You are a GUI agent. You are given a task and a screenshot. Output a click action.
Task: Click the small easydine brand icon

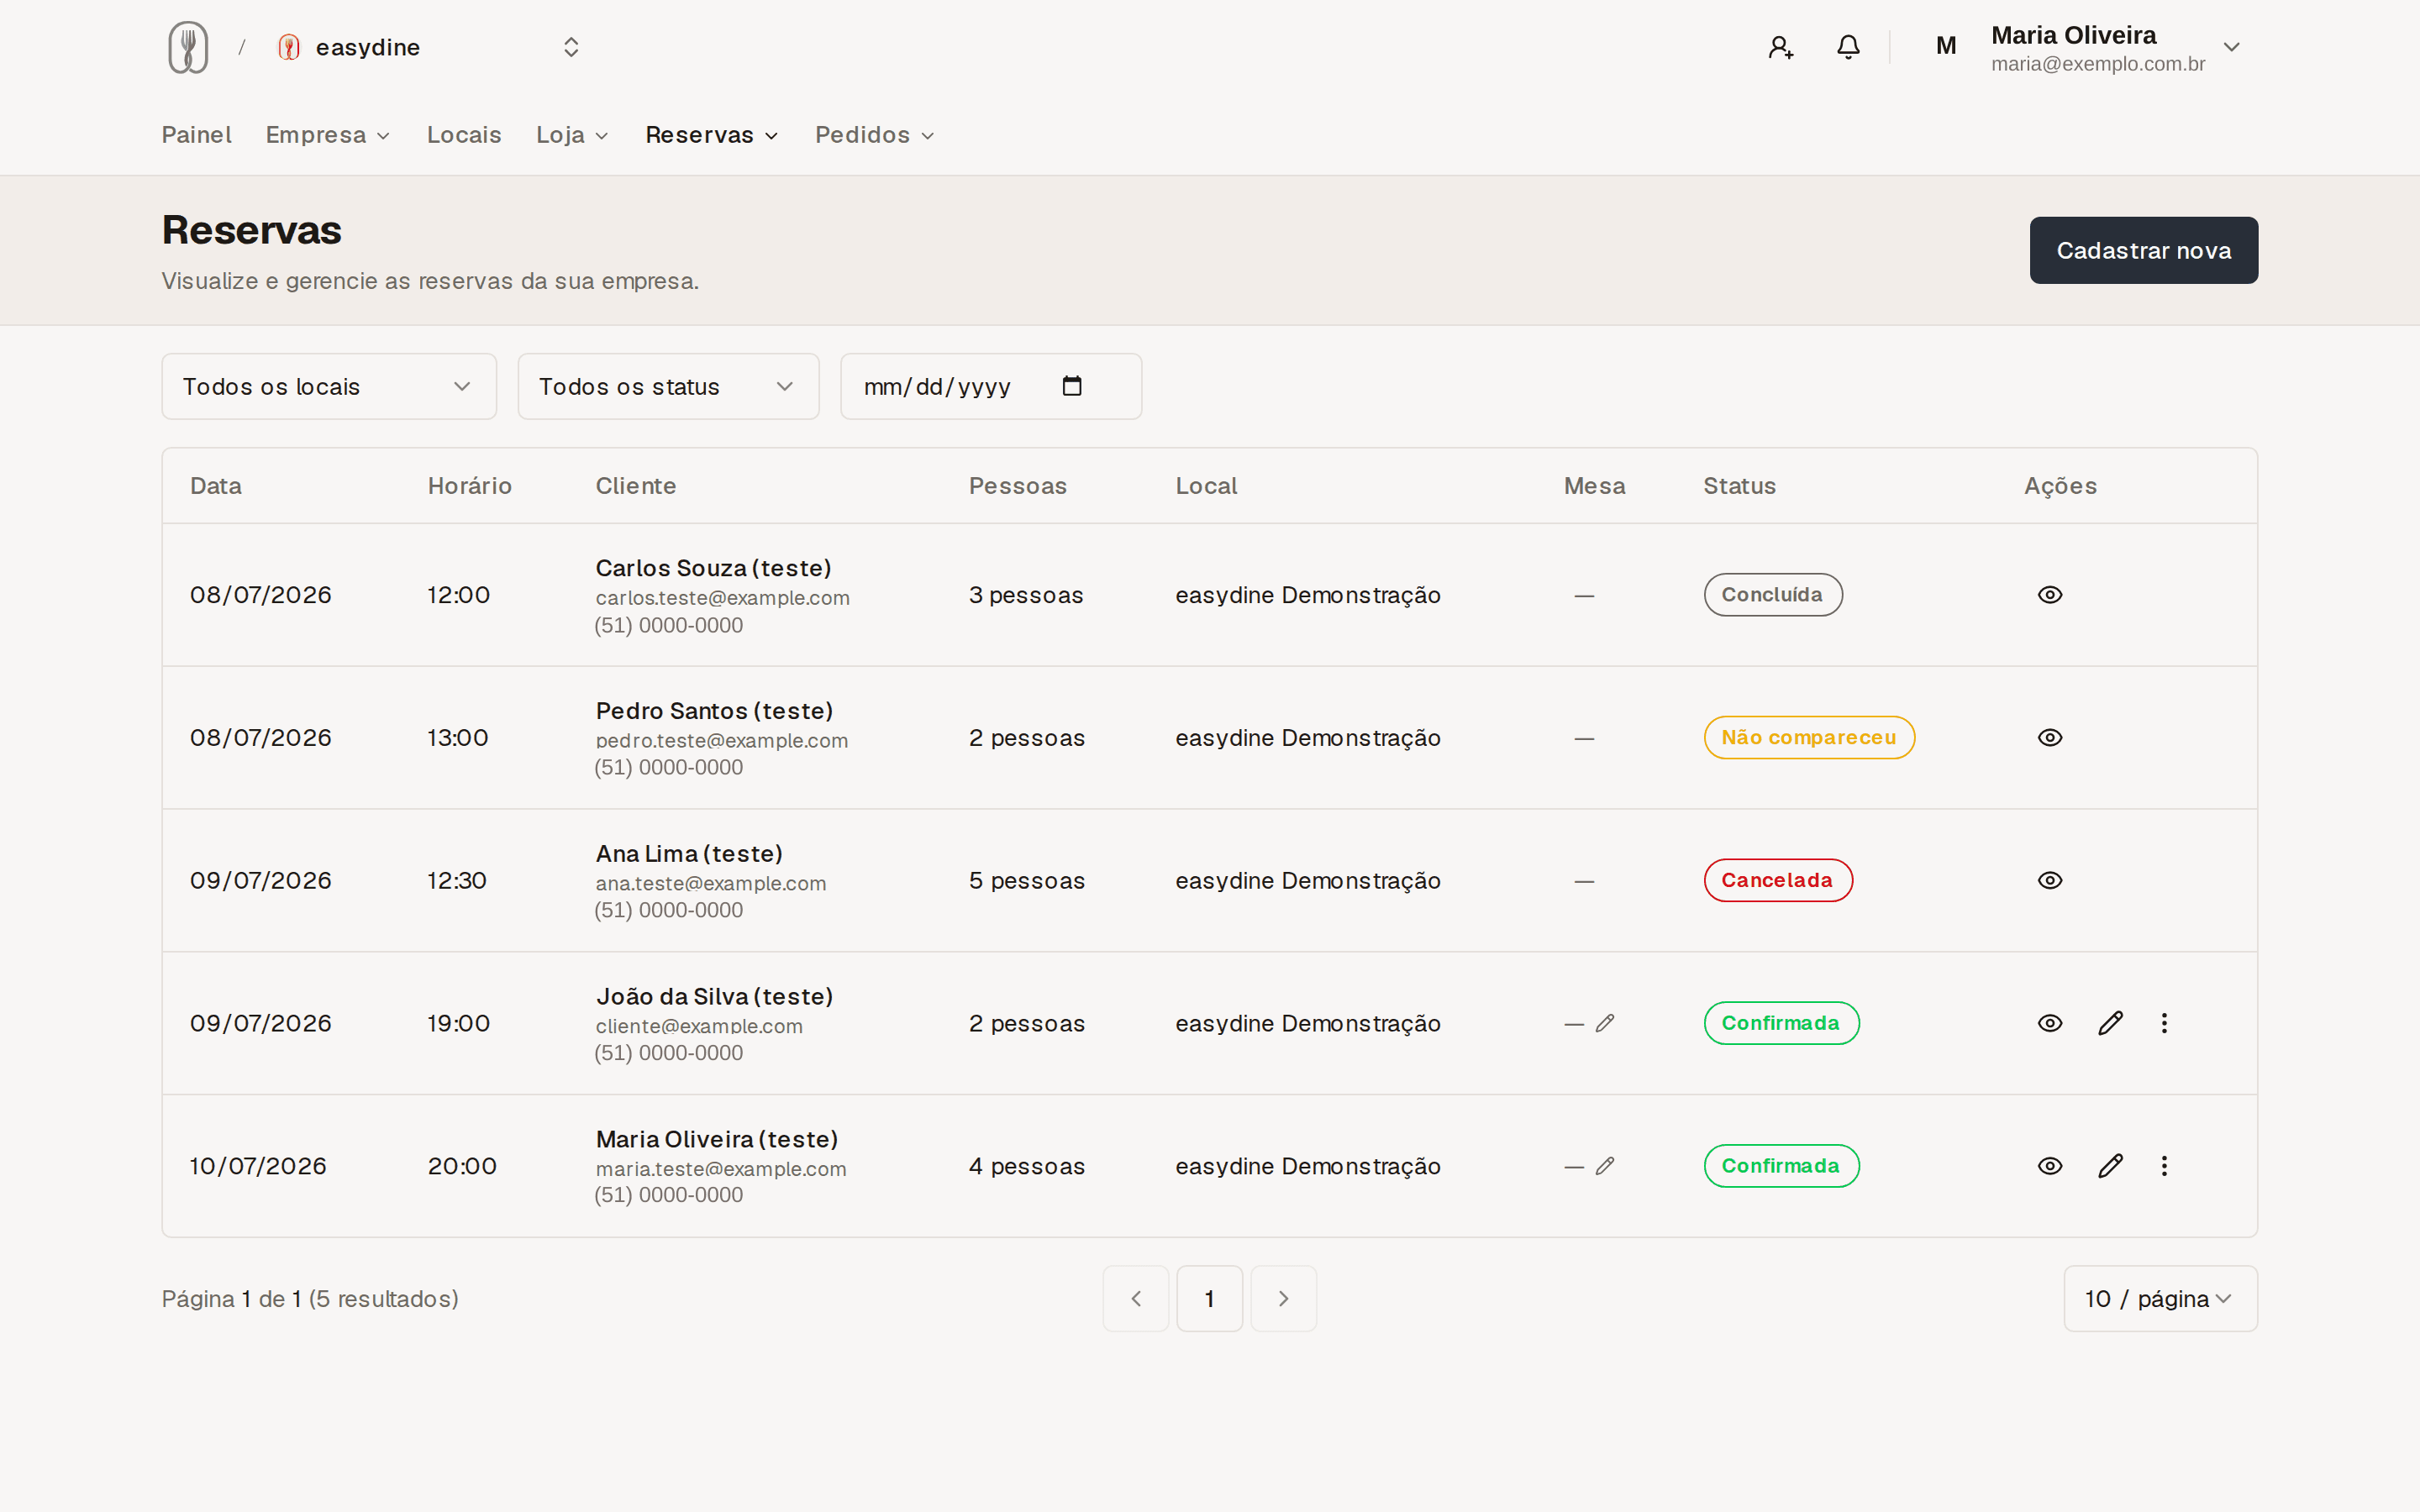pos(289,47)
